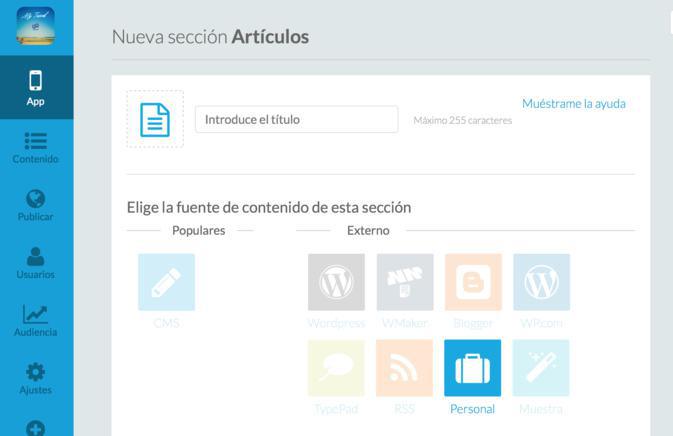This screenshot has width=673, height=436.
Task: Click the section document icon placeholder
Action: pyautogui.click(x=155, y=119)
